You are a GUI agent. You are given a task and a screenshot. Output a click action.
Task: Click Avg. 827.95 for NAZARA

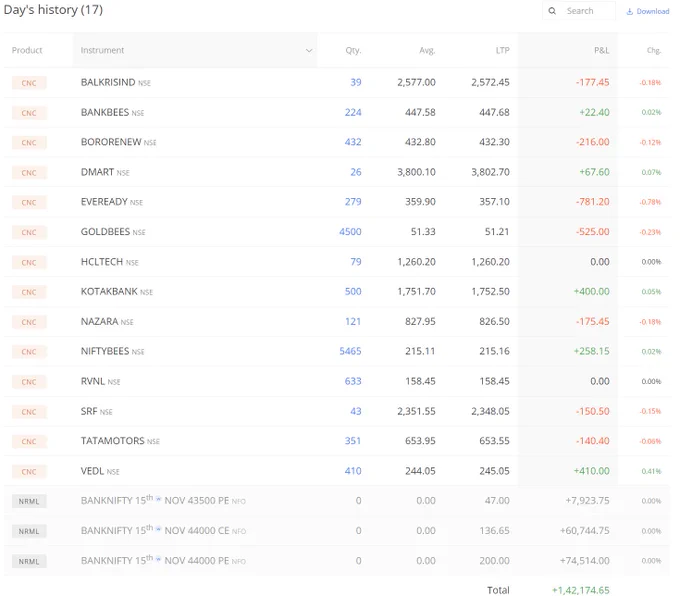420,321
